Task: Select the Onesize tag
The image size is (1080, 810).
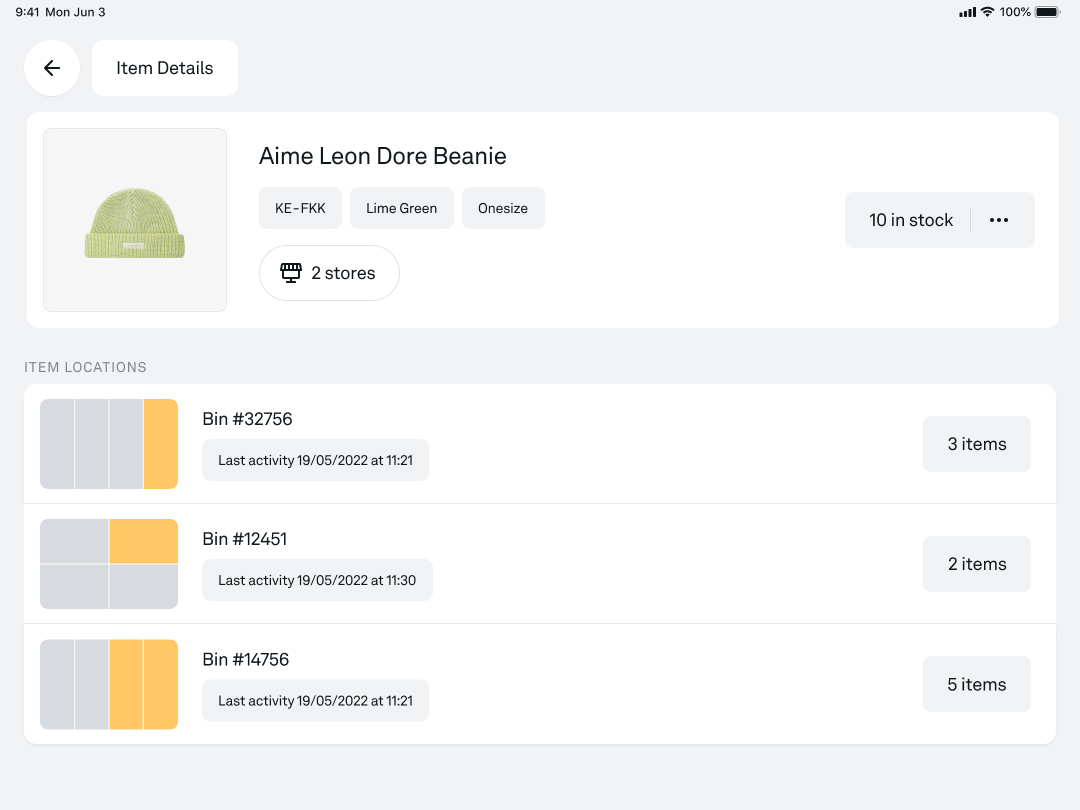Action: pos(503,208)
